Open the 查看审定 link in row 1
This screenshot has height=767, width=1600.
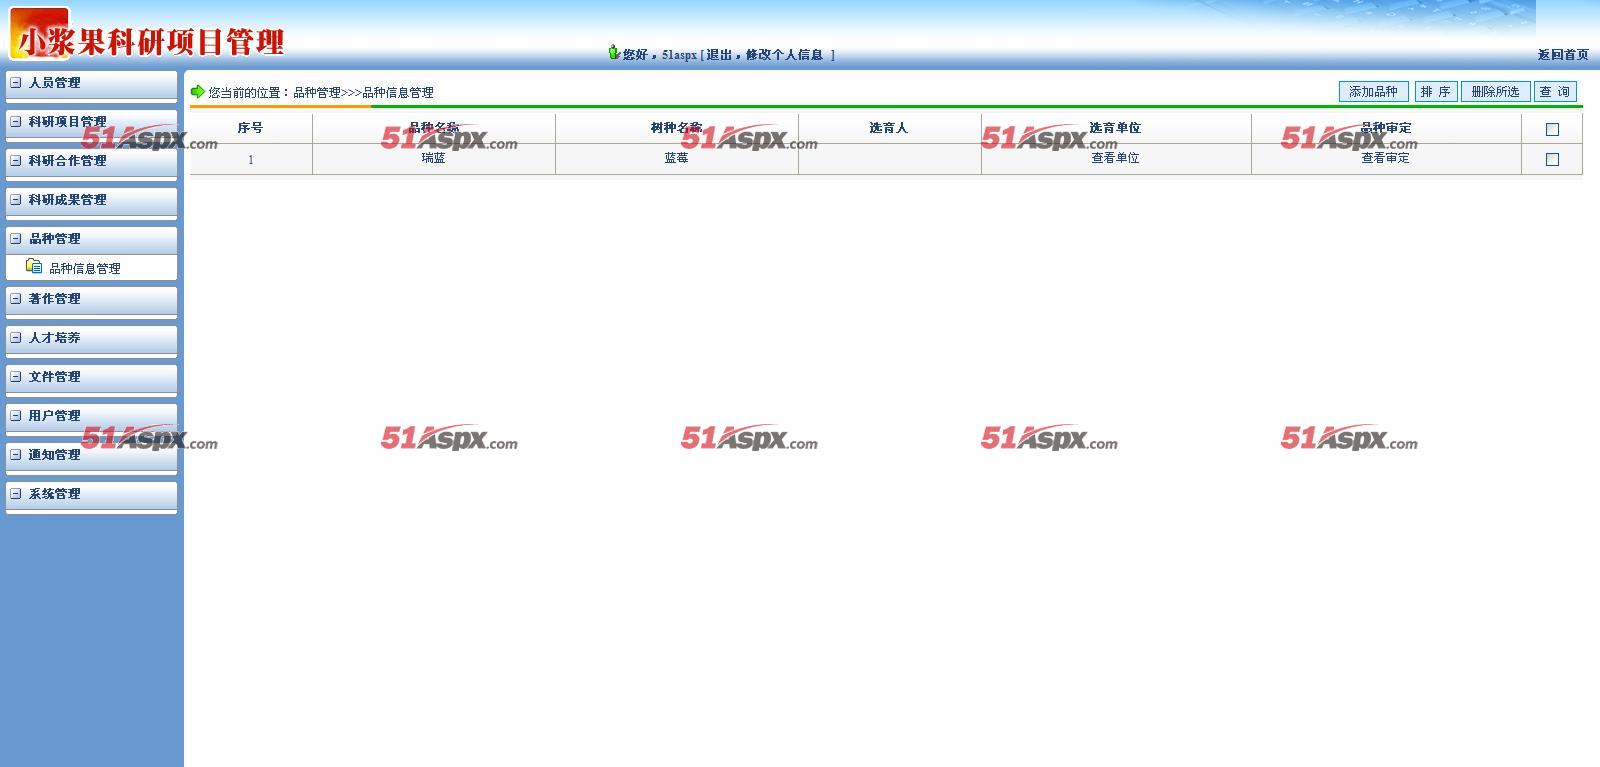tap(1385, 158)
